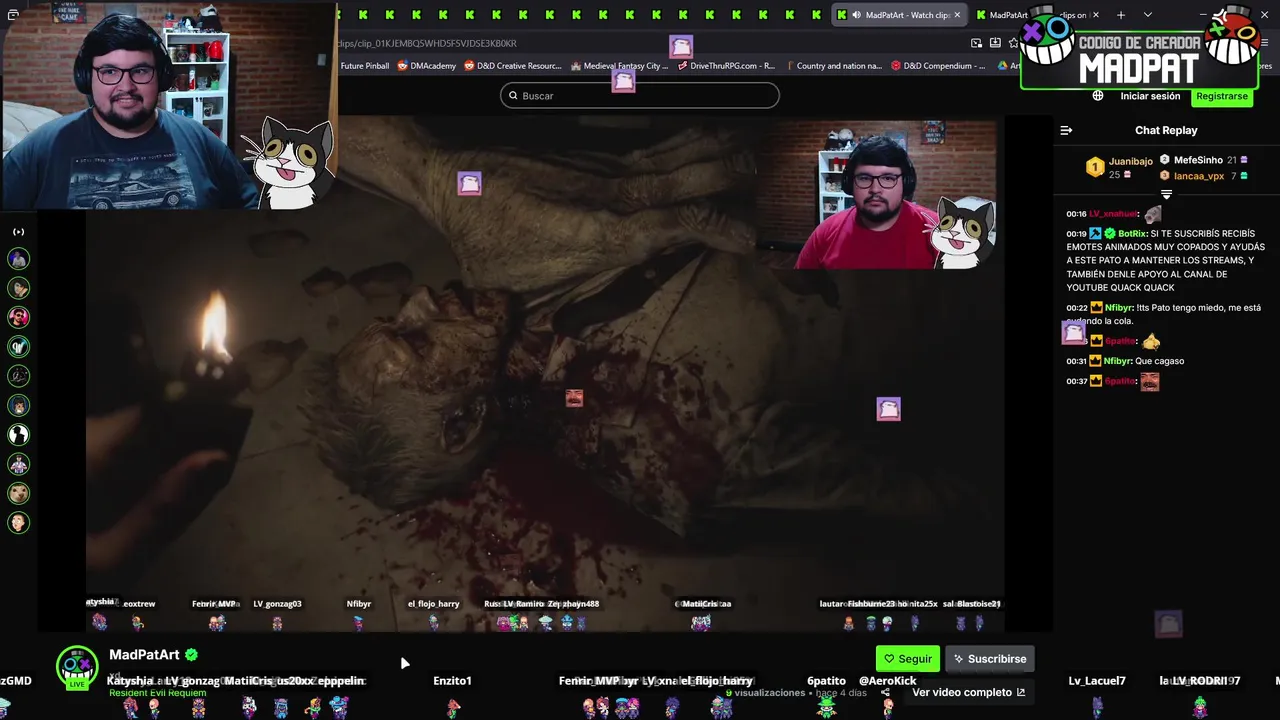The image size is (1280, 720).
Task: Open the W logo channel avatar
Action: (x=18, y=347)
